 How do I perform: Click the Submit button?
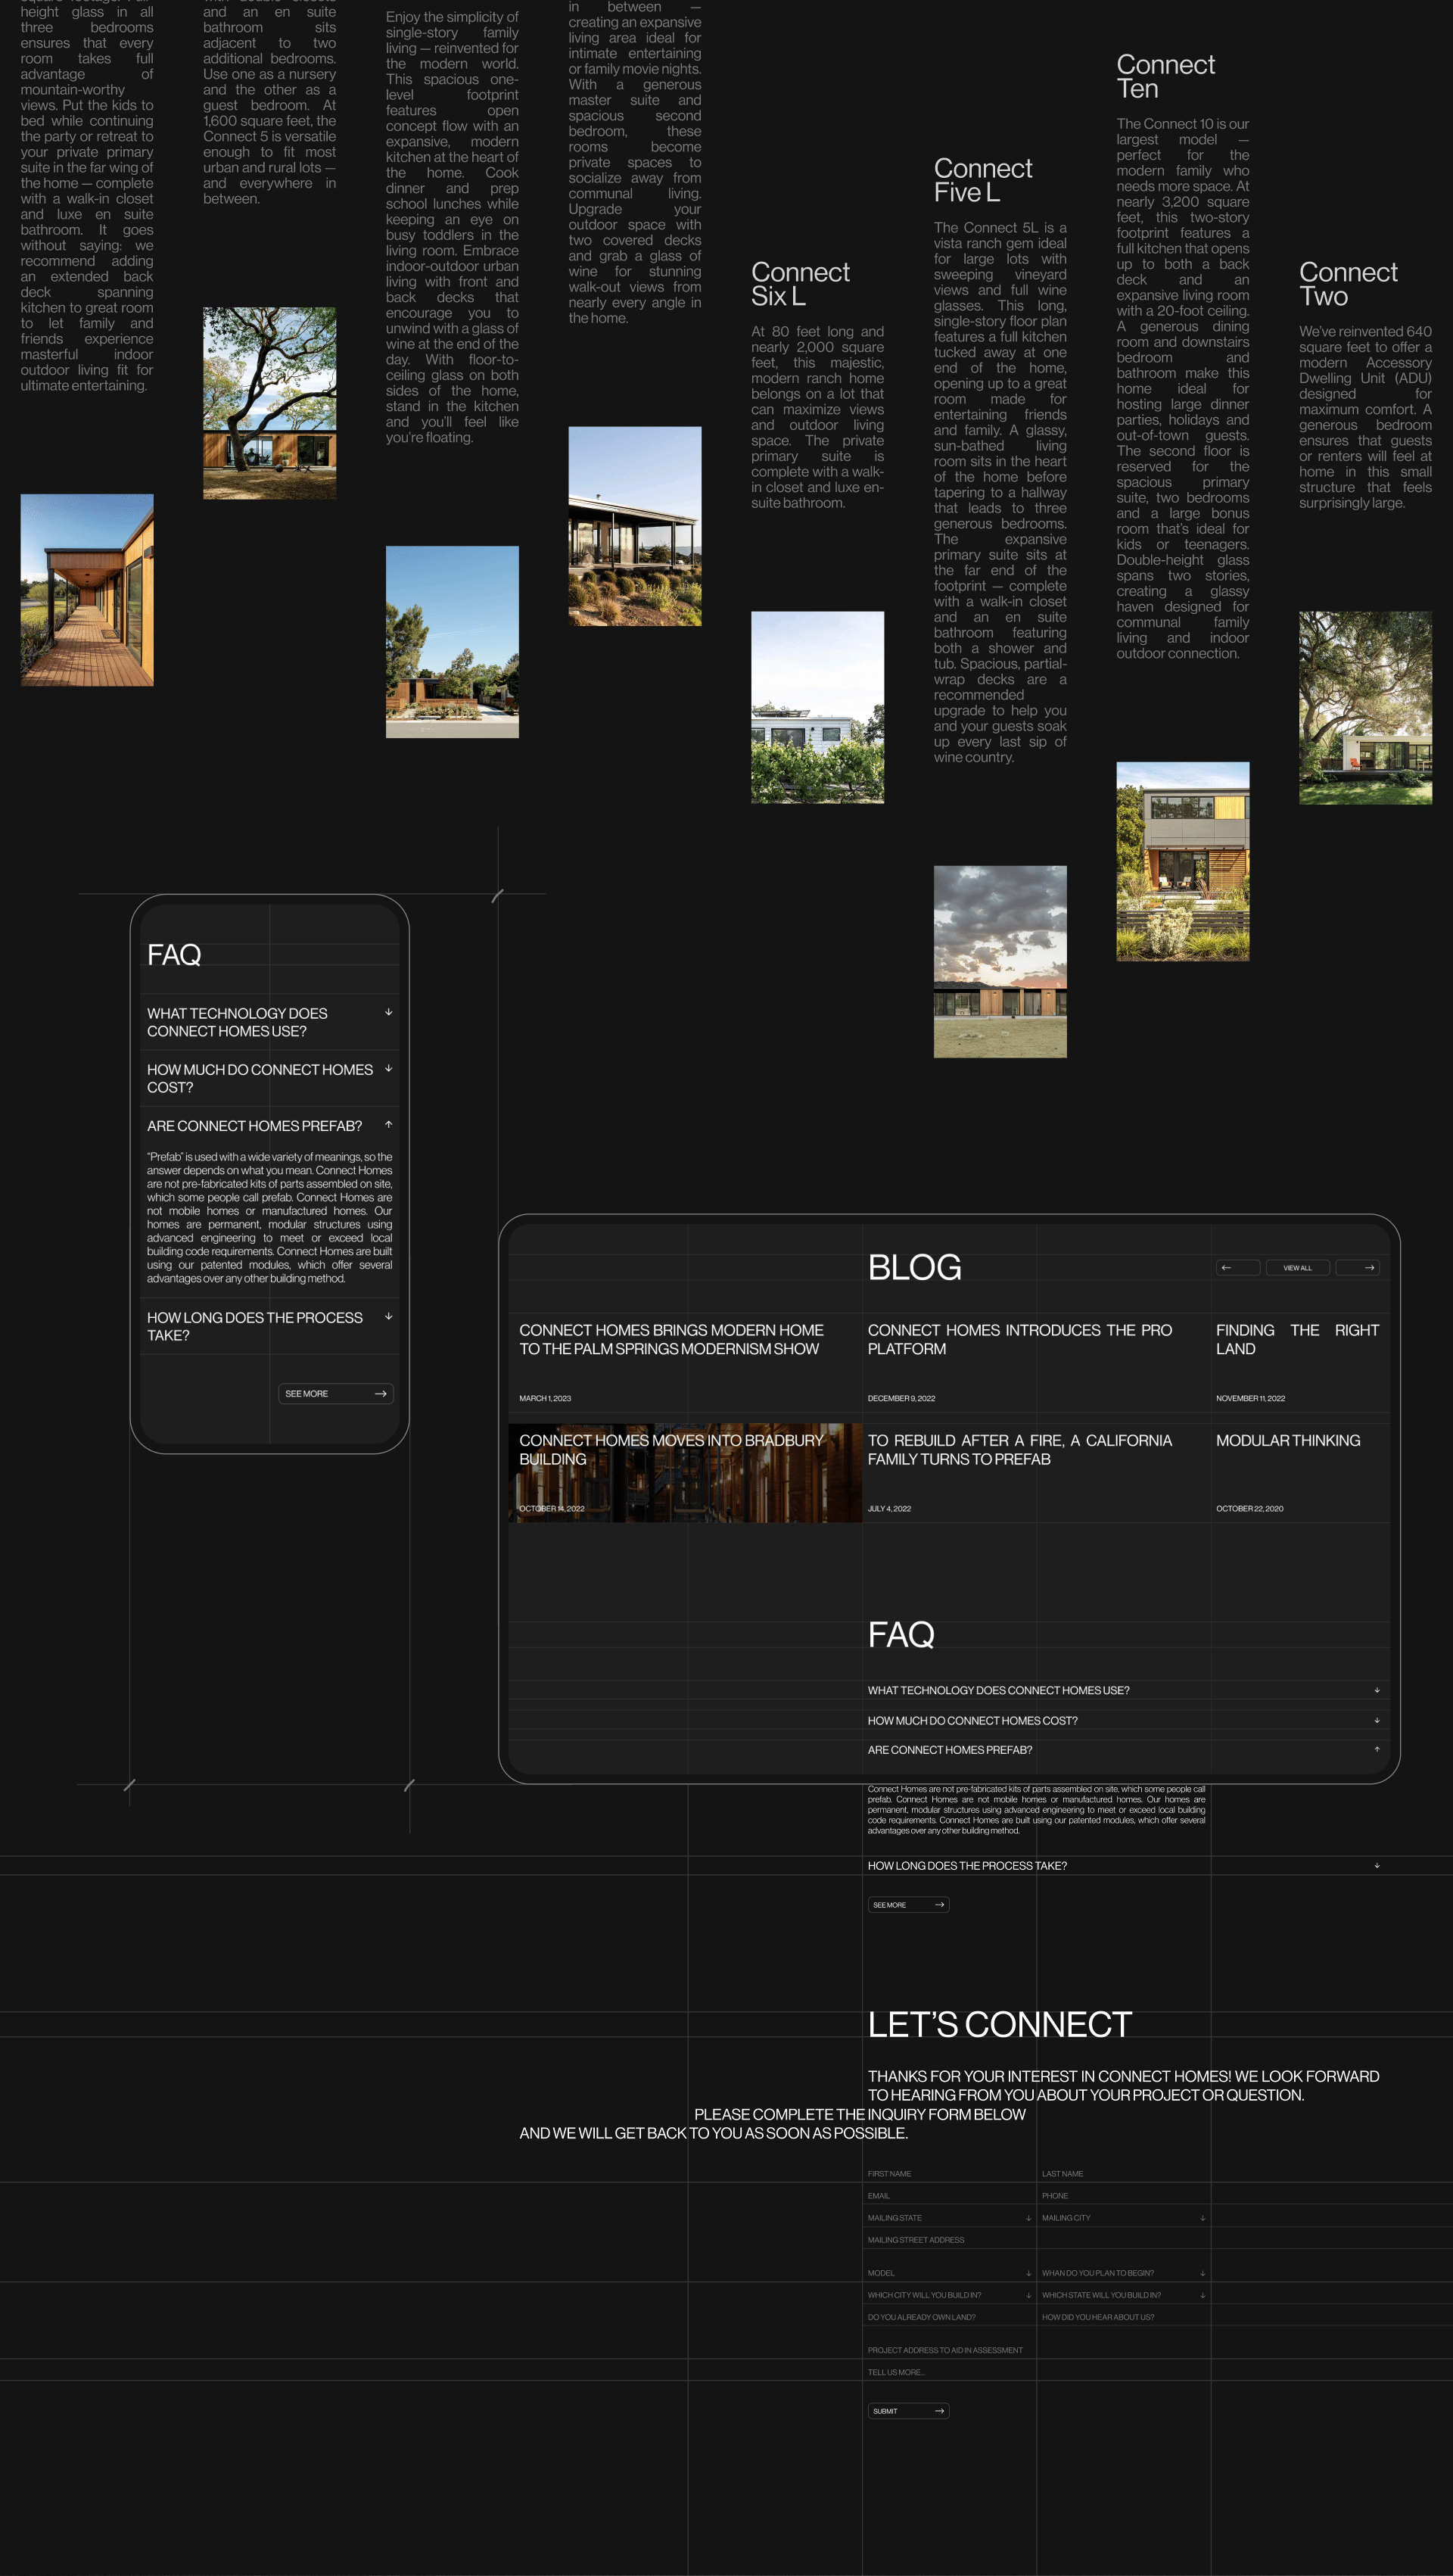click(x=907, y=2410)
